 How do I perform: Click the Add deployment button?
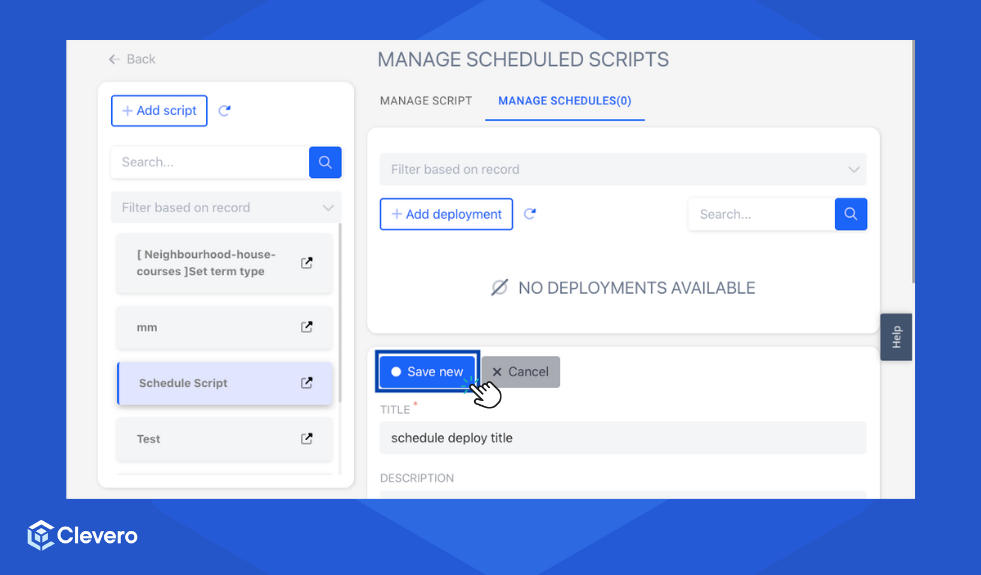pos(446,214)
